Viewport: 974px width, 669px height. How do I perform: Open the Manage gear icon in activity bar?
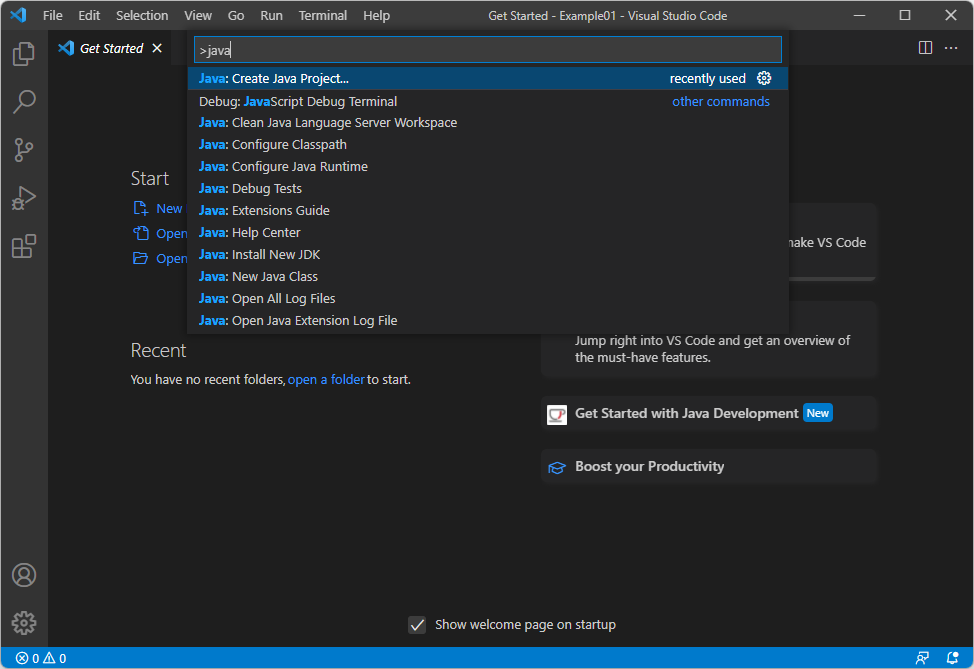pos(24,622)
